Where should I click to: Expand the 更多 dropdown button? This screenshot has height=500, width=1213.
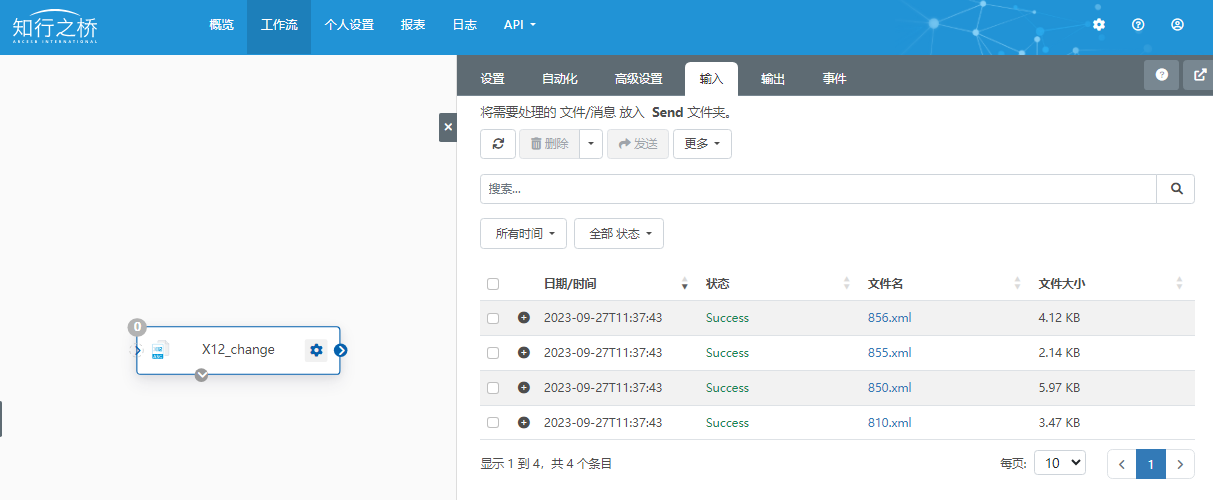[702, 144]
